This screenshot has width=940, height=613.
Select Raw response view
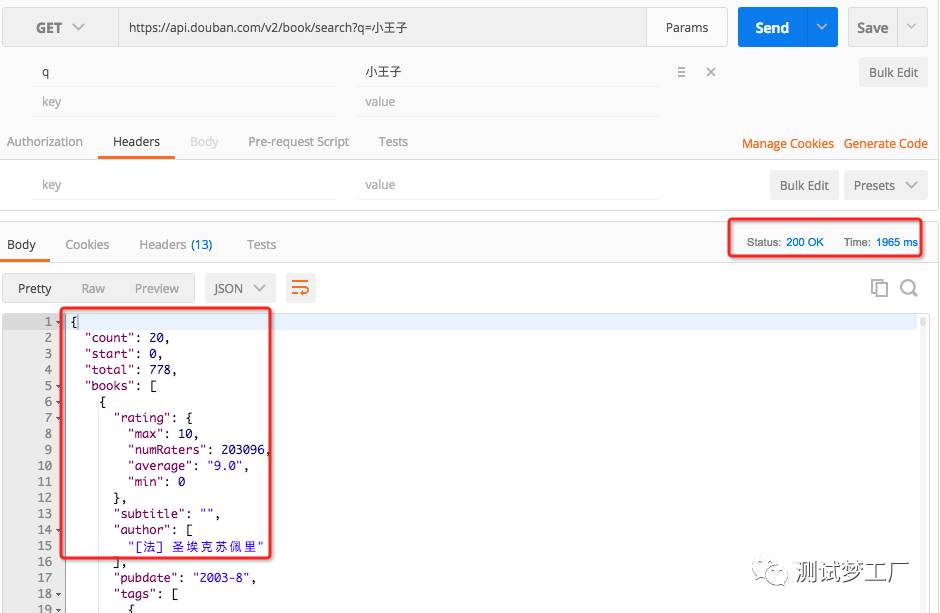click(x=93, y=289)
